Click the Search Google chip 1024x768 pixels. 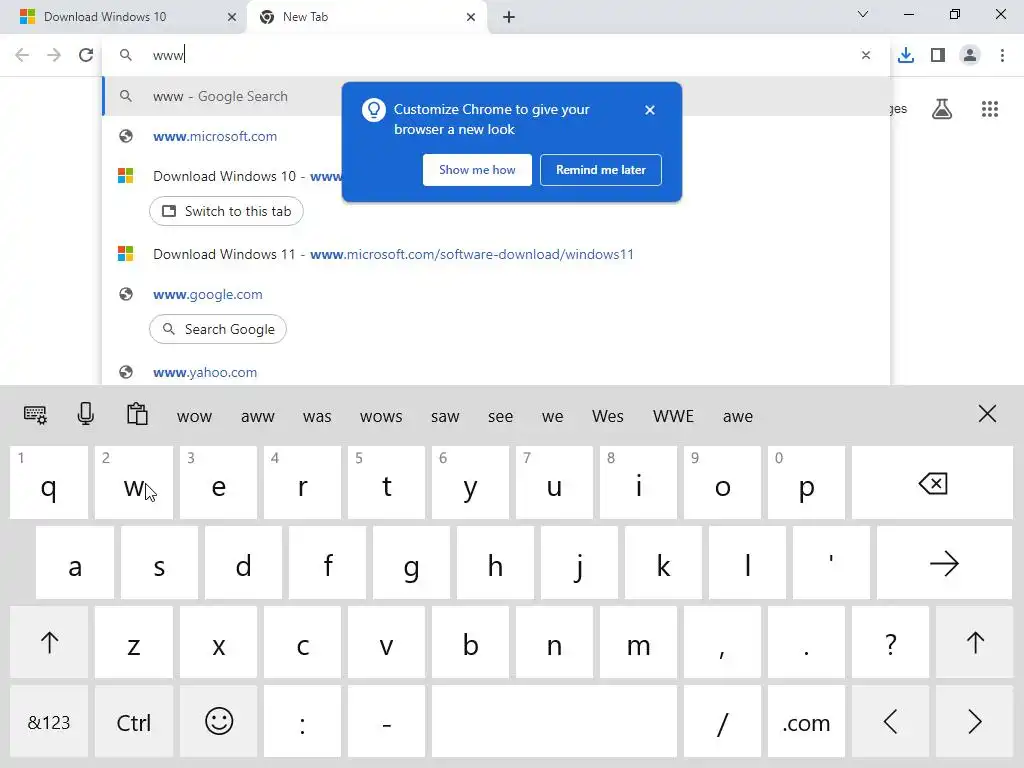217,329
